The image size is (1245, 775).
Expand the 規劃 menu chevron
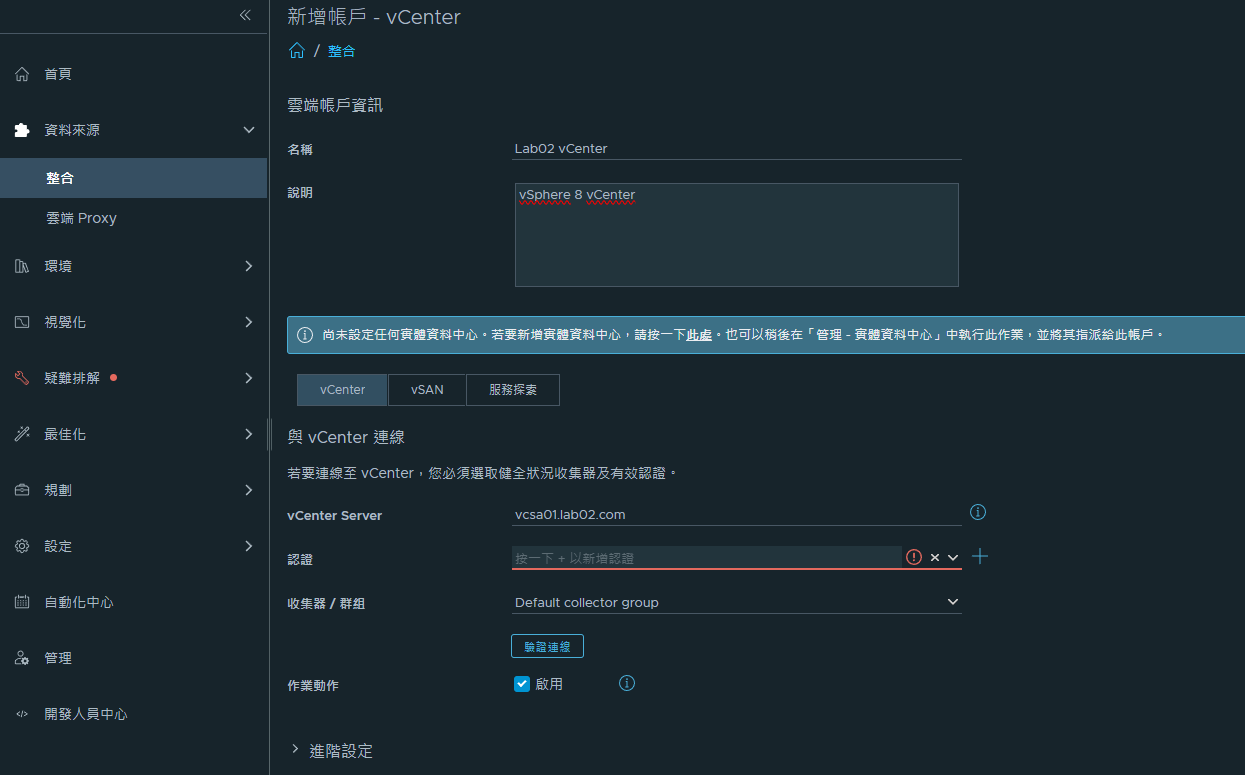(x=249, y=490)
